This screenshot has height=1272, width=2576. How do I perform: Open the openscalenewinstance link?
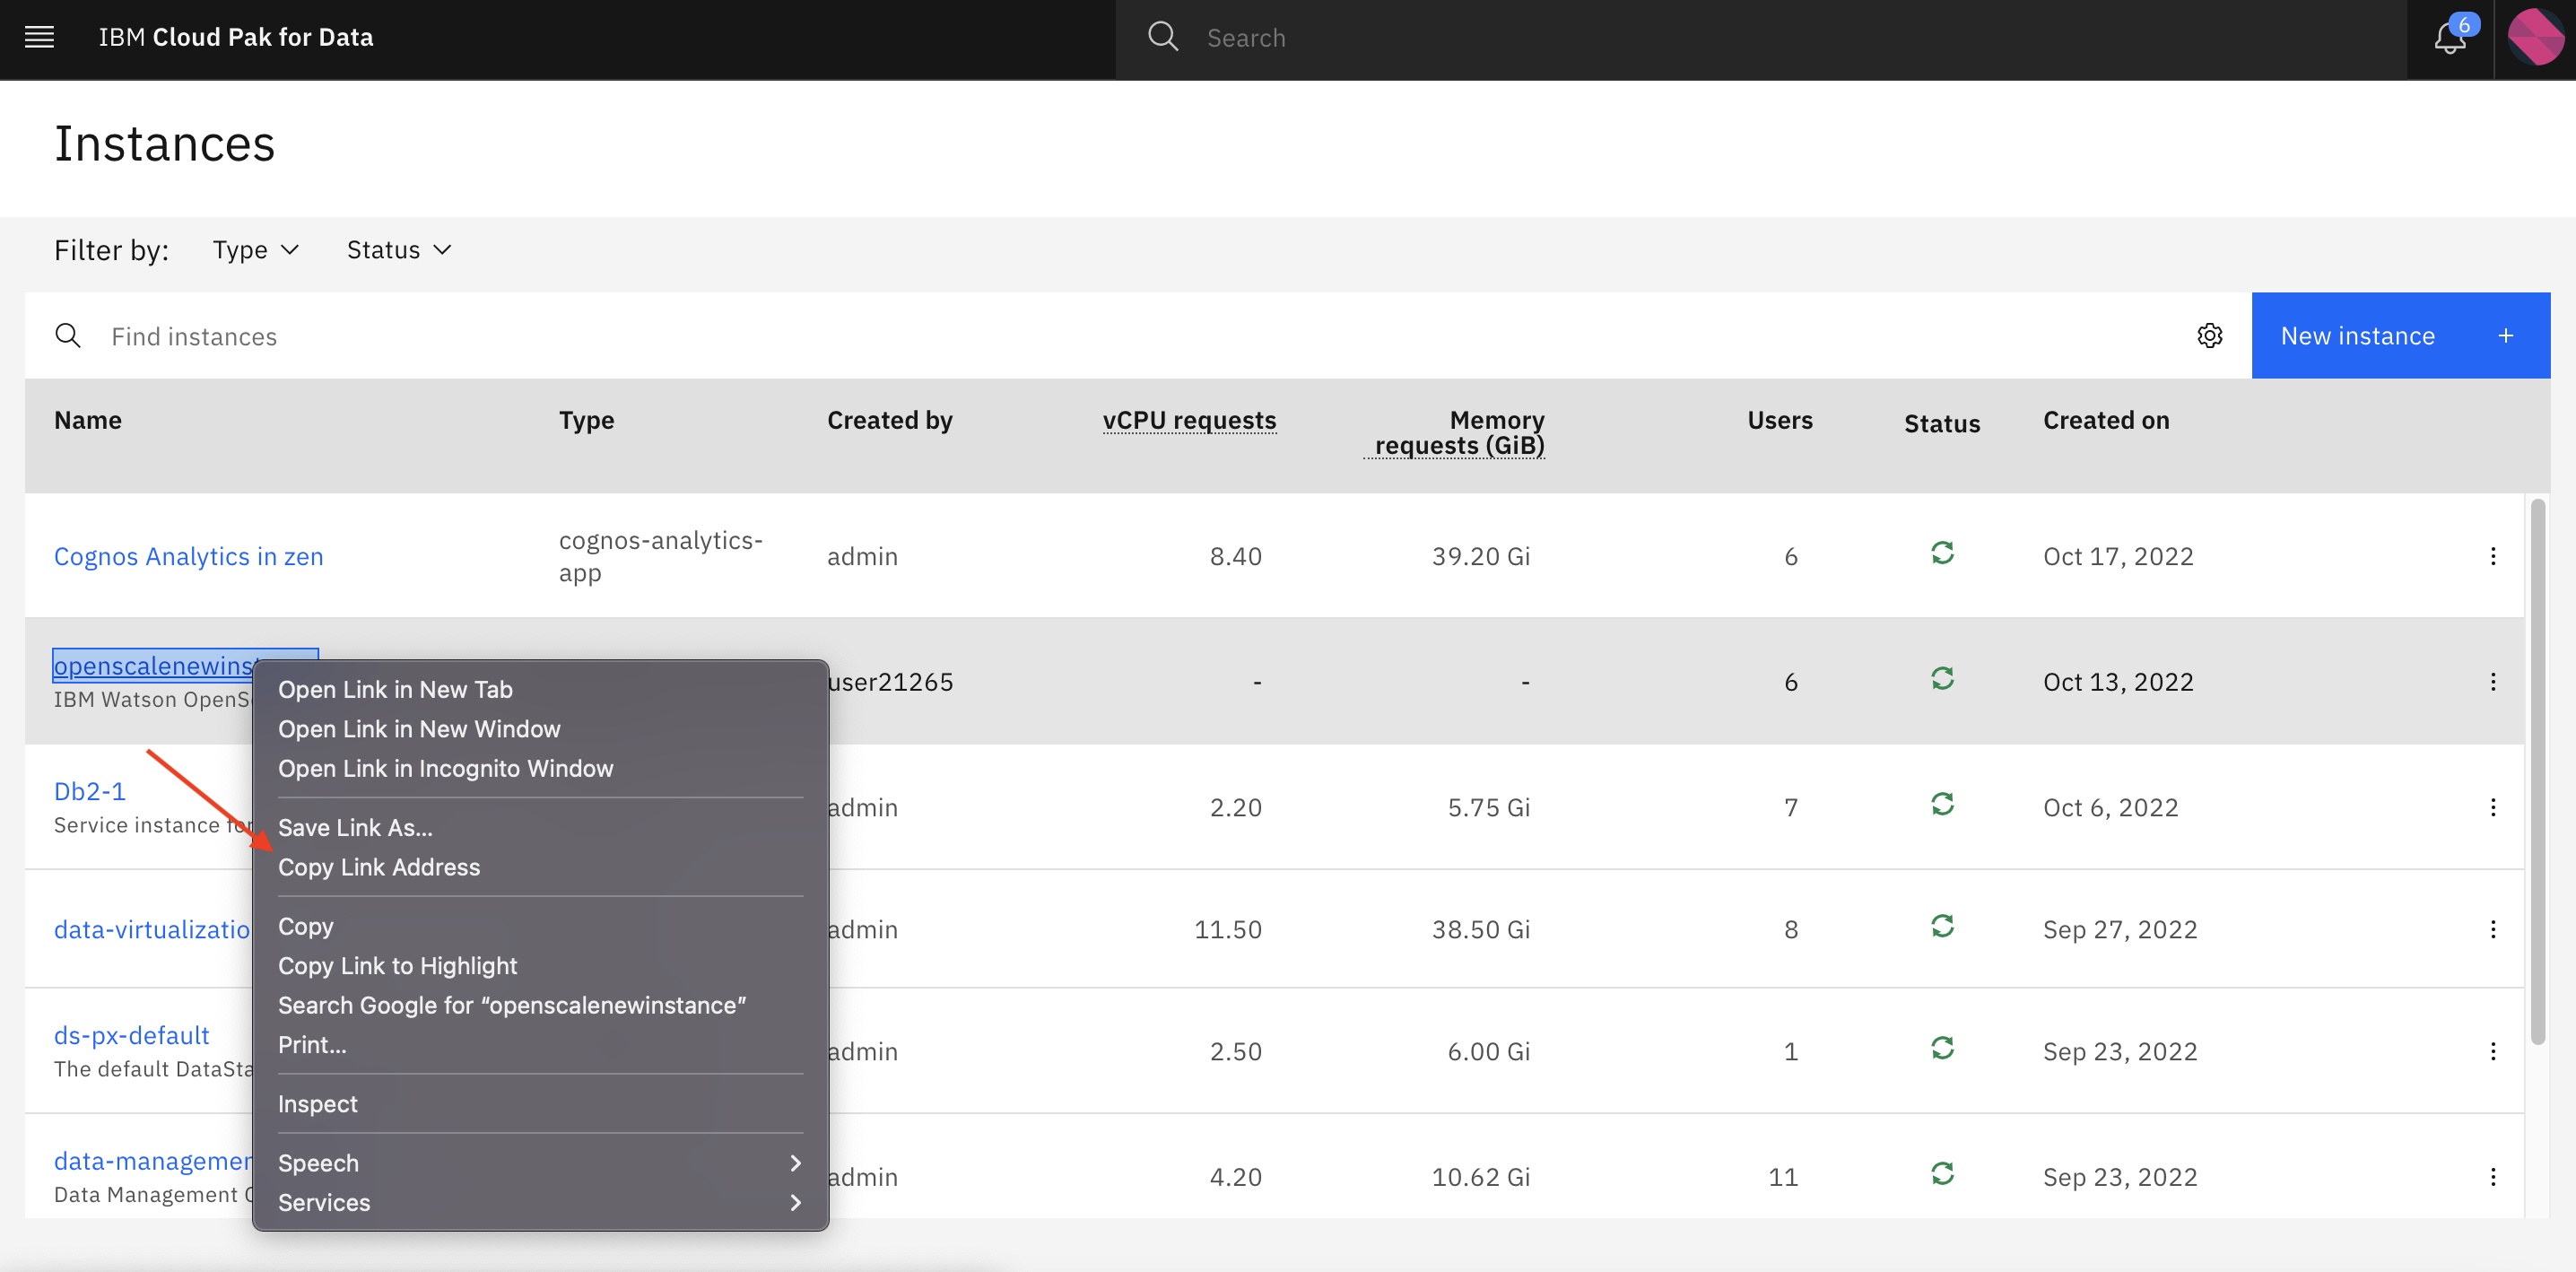(154, 666)
